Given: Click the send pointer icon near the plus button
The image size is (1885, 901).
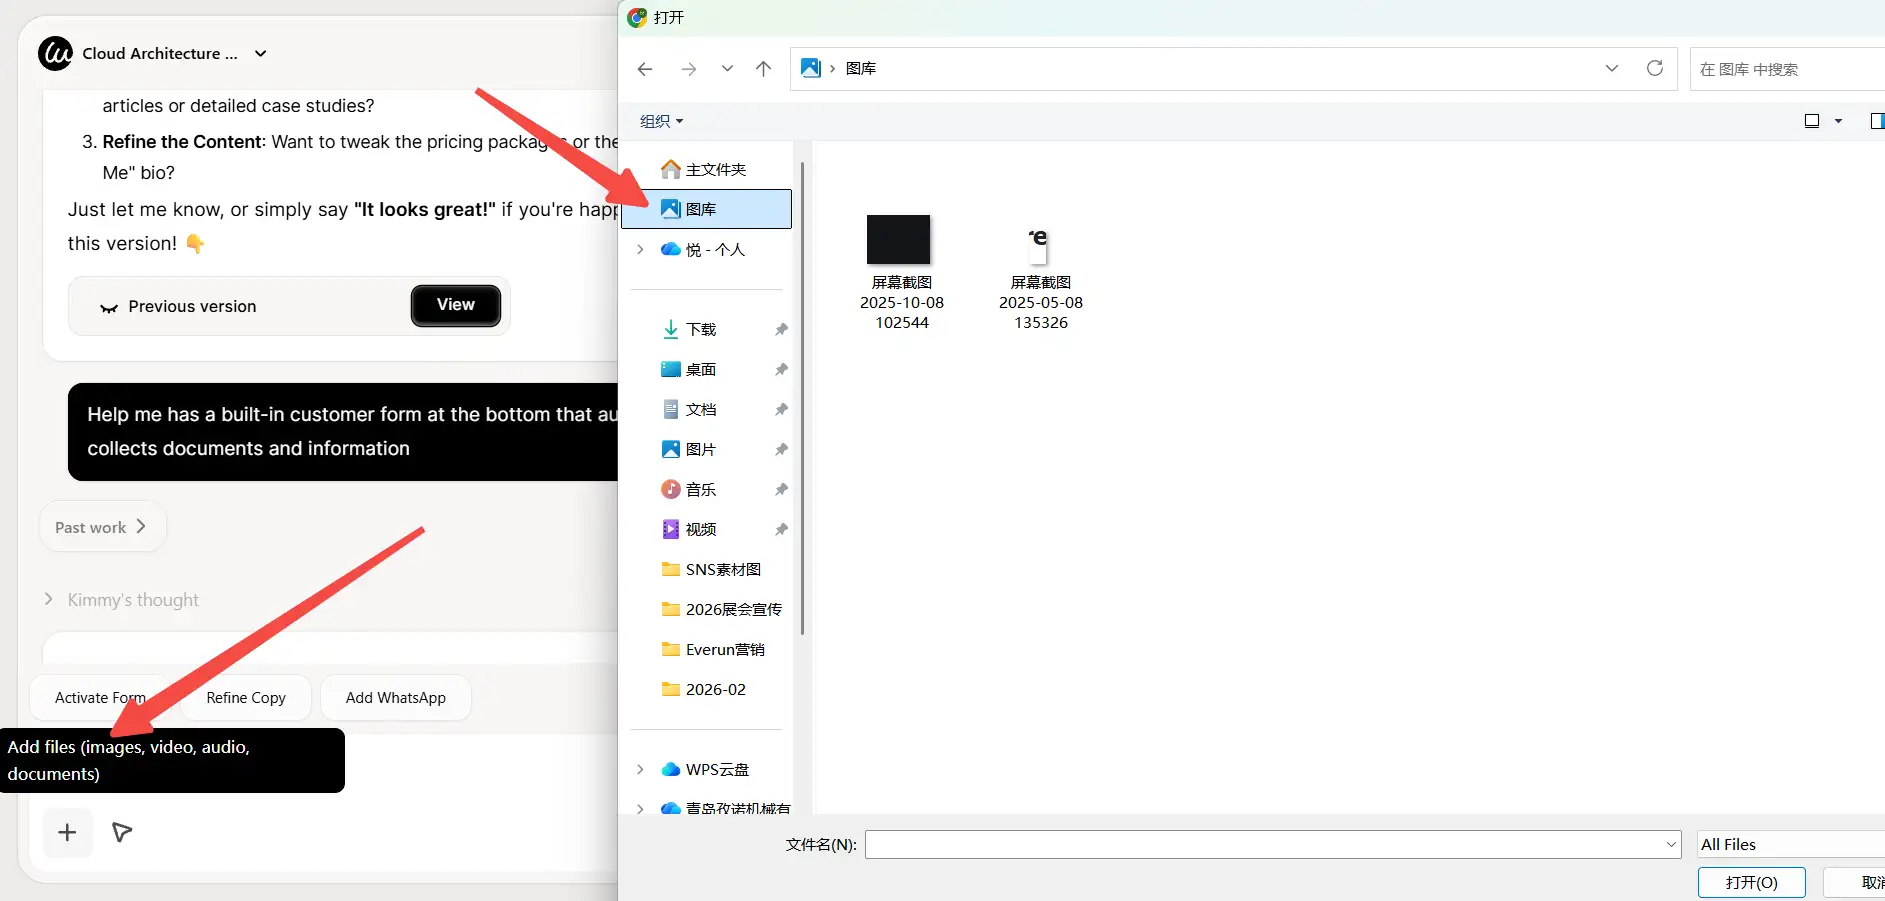Looking at the screenshot, I should tap(122, 832).
